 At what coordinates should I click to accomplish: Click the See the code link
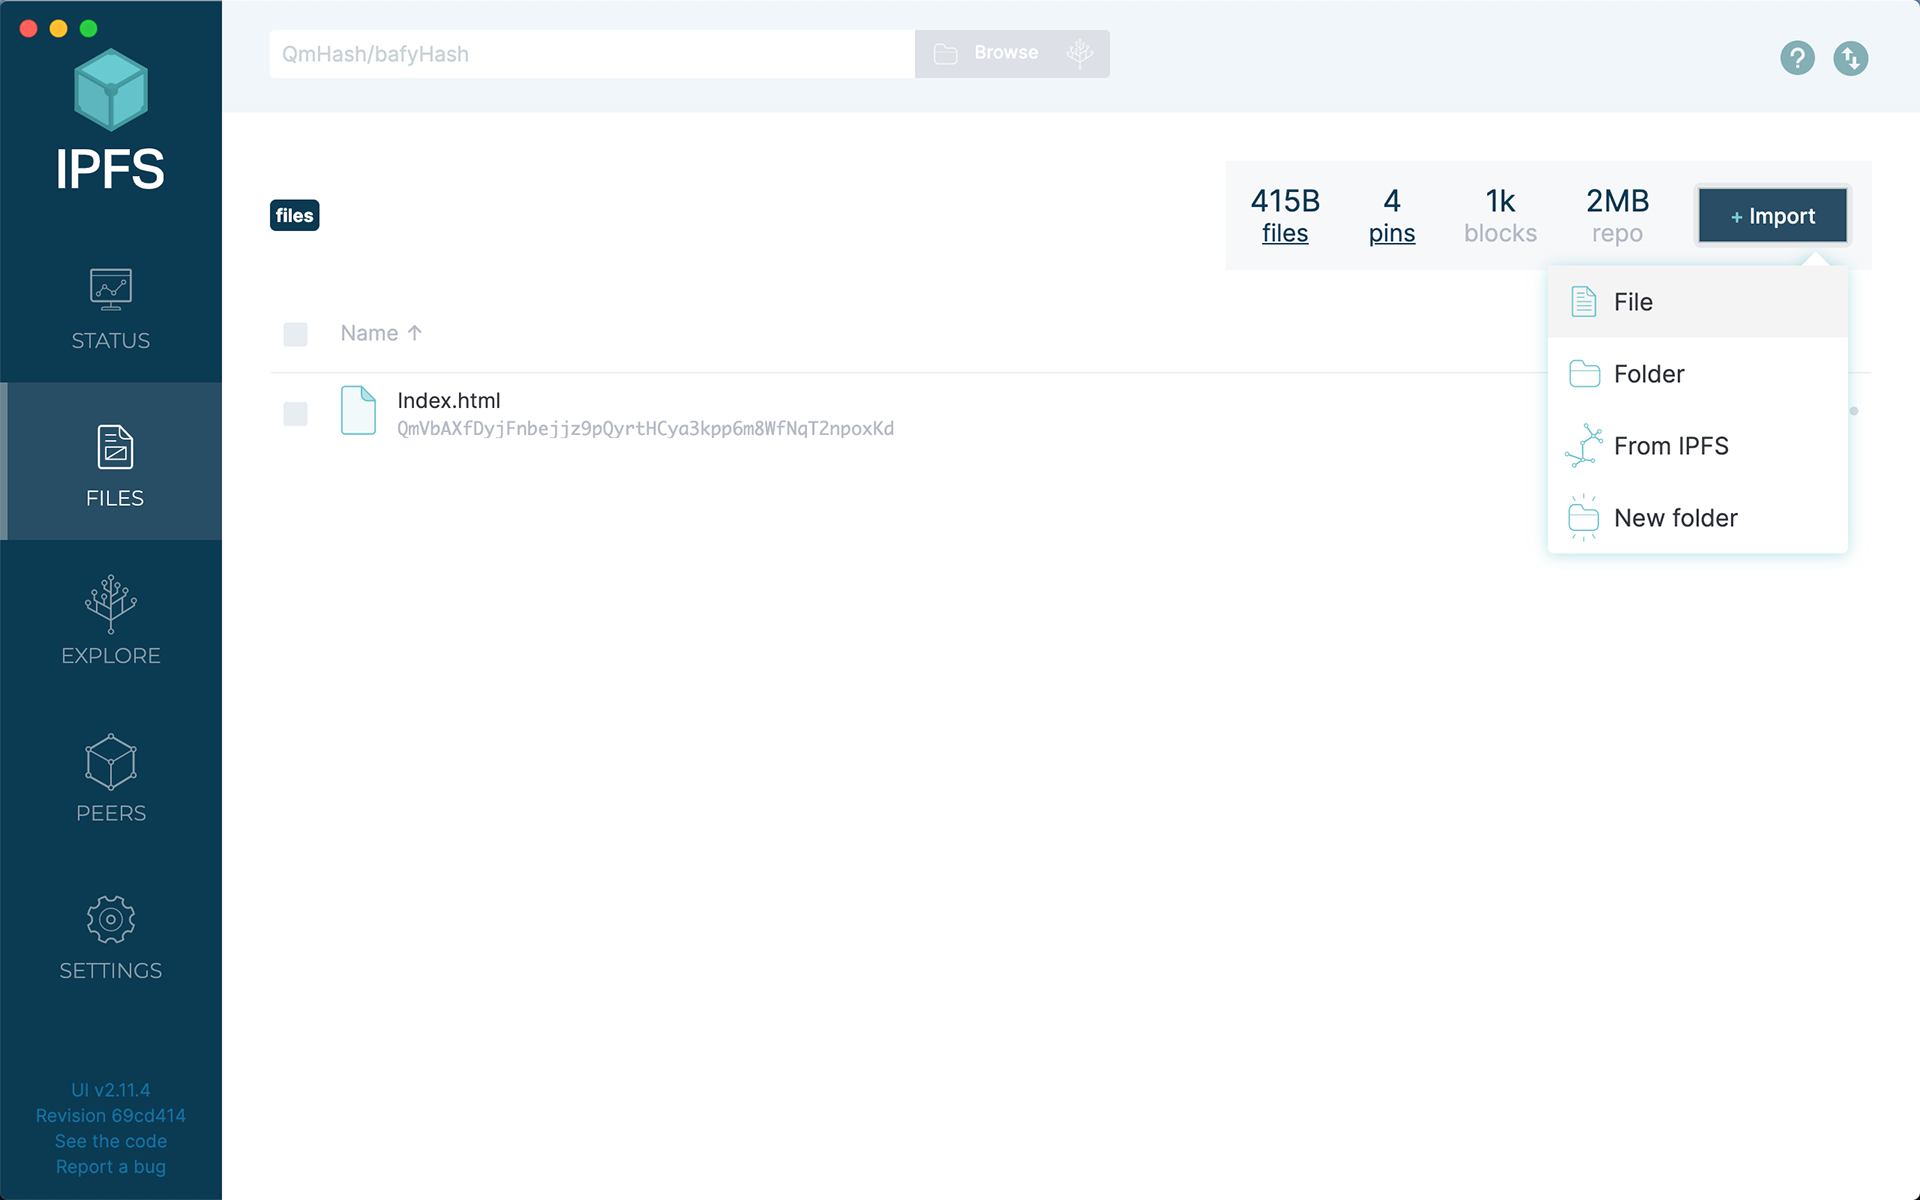(111, 1141)
